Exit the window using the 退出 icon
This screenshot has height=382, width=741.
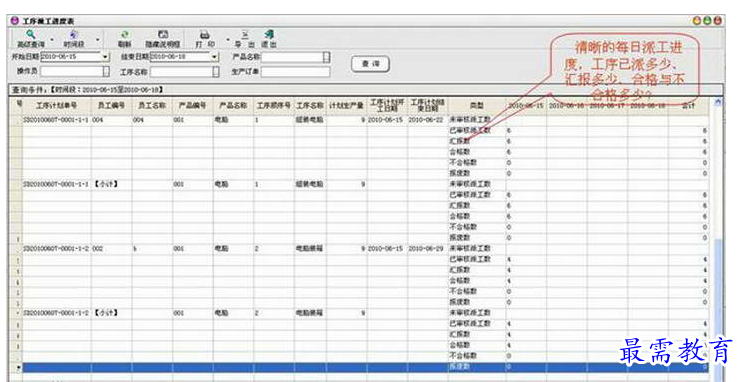pos(269,38)
